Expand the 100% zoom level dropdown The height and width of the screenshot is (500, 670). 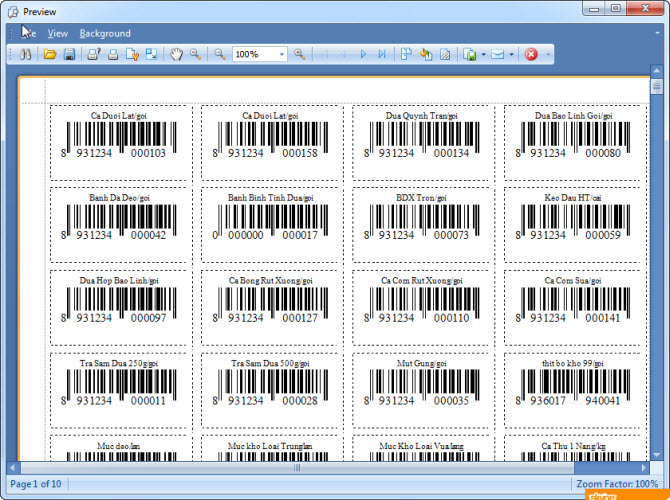pos(283,54)
